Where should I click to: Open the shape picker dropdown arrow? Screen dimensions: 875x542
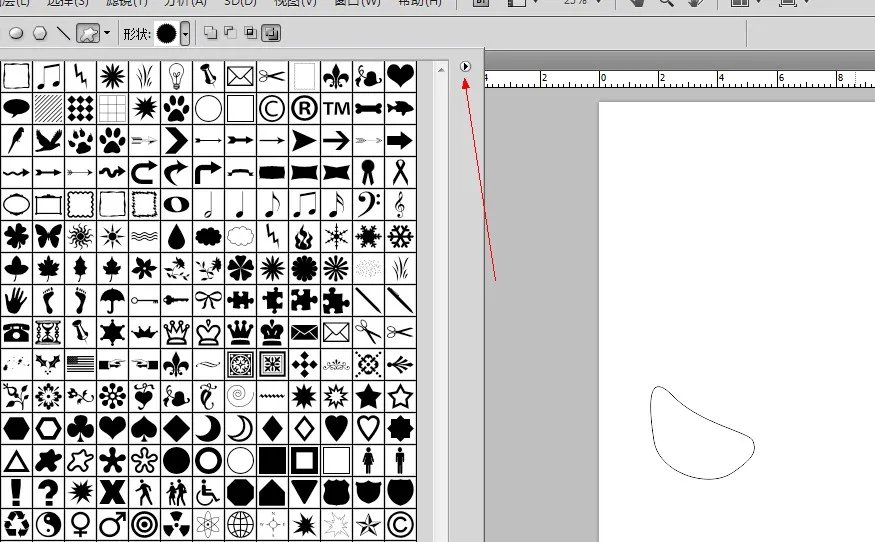[185, 33]
